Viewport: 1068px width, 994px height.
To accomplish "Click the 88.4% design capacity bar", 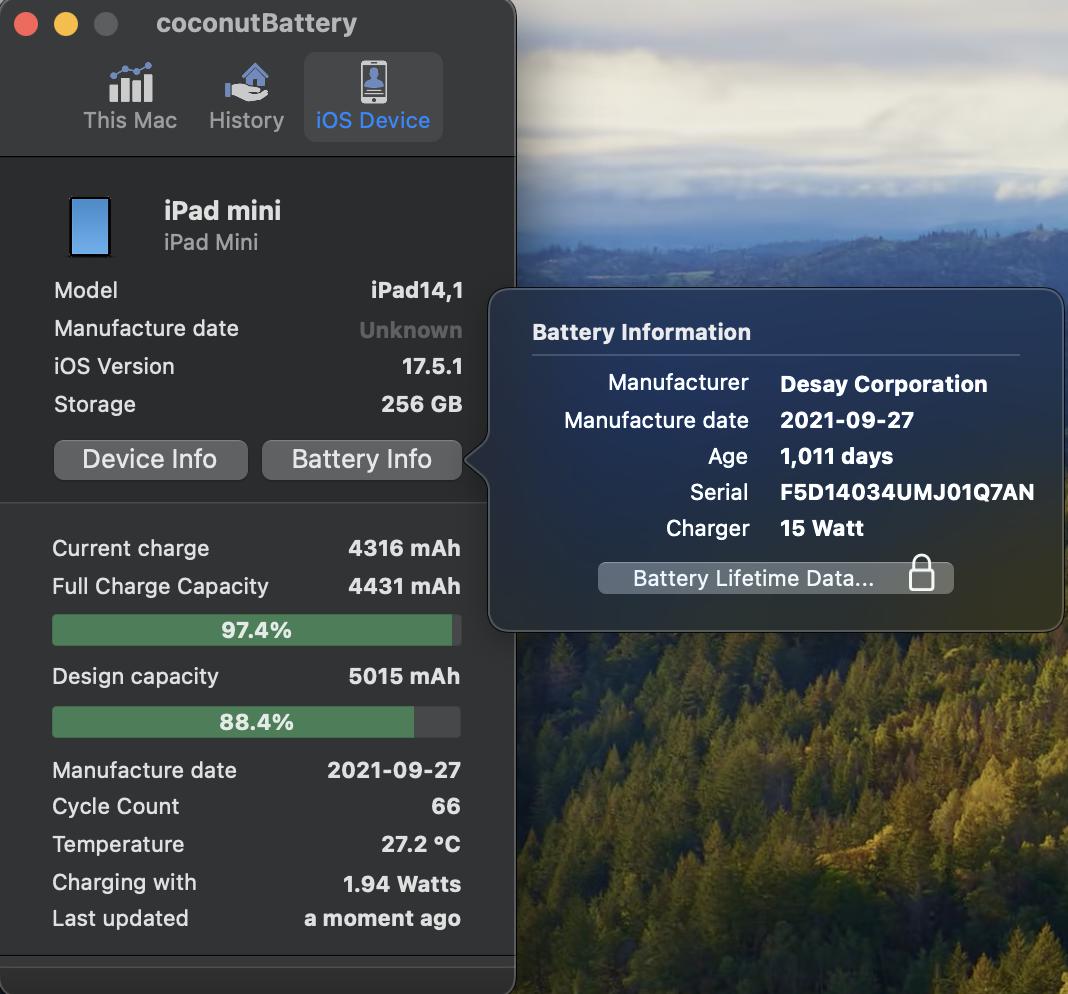I will [x=257, y=721].
